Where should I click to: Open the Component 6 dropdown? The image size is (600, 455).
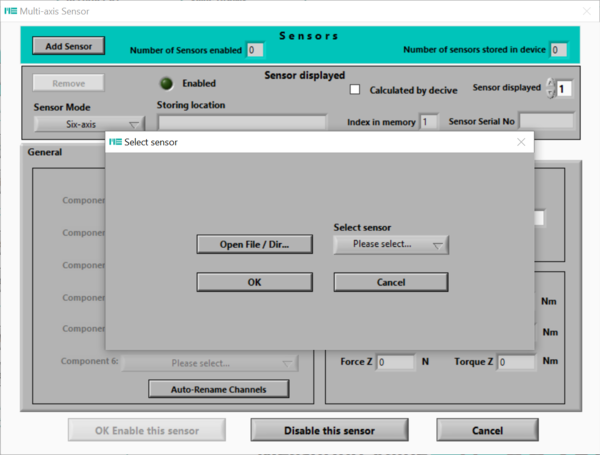pos(210,363)
